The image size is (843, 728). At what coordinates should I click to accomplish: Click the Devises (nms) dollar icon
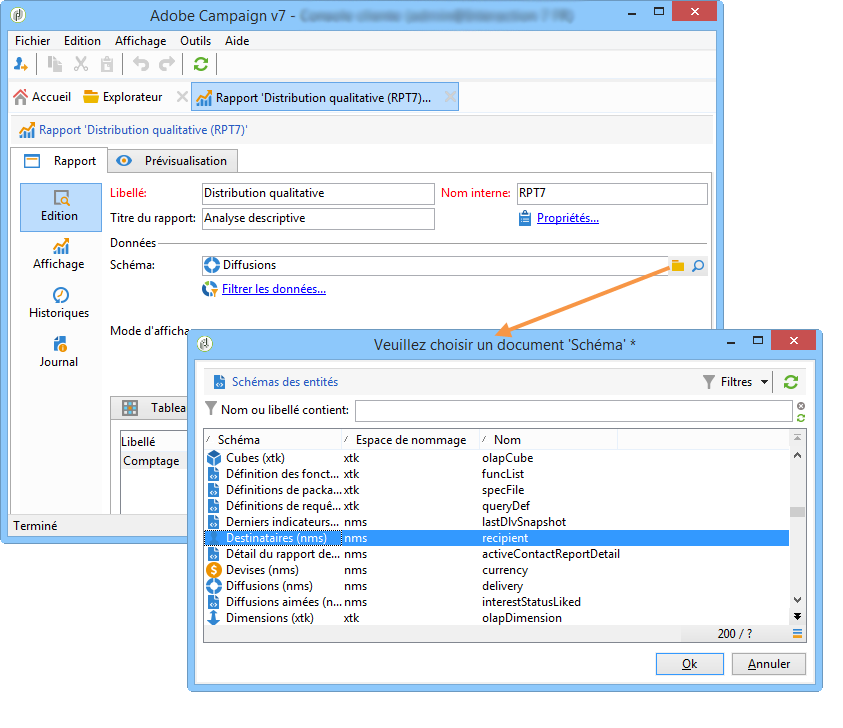pos(214,570)
